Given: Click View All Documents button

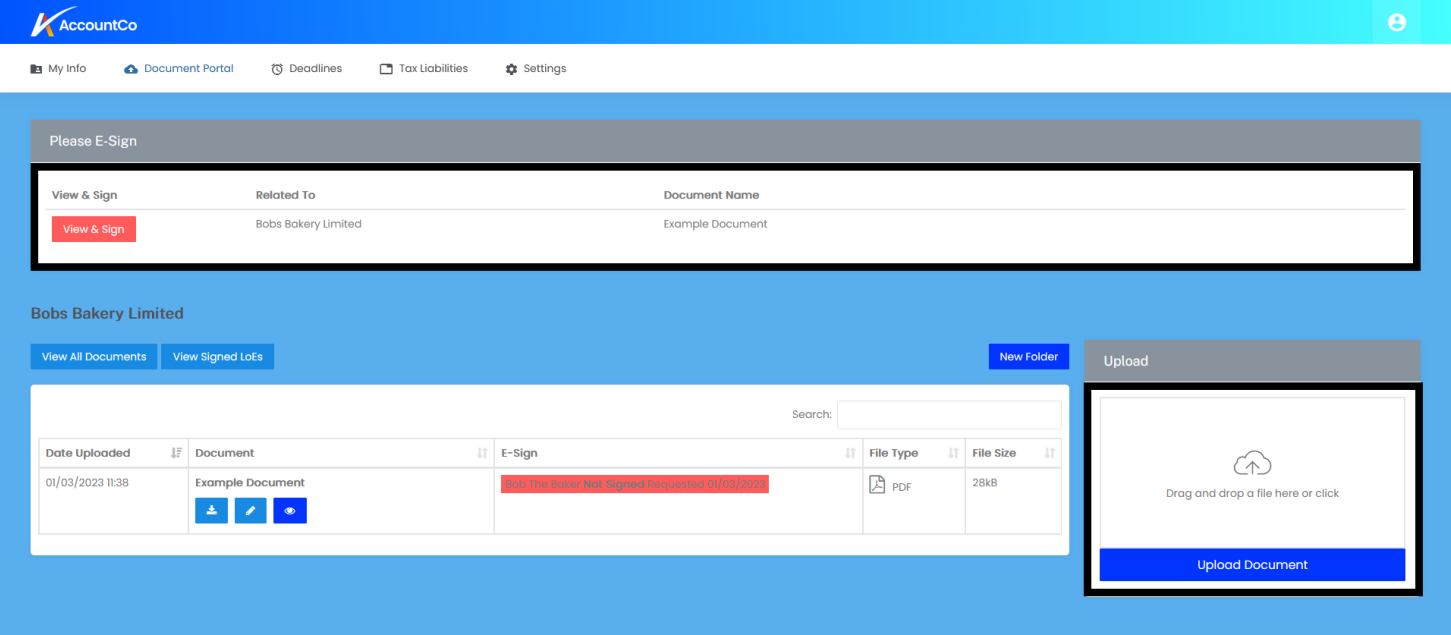Looking at the screenshot, I should [x=94, y=357].
